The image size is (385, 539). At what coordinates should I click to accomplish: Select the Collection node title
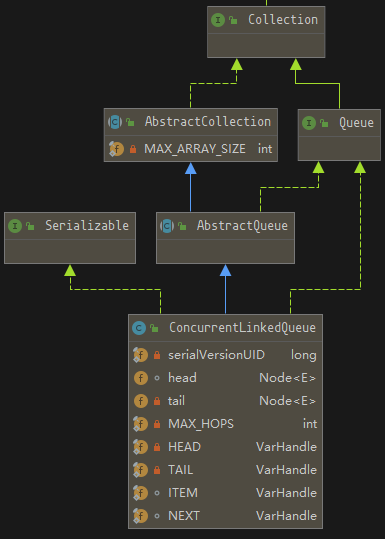click(283, 20)
